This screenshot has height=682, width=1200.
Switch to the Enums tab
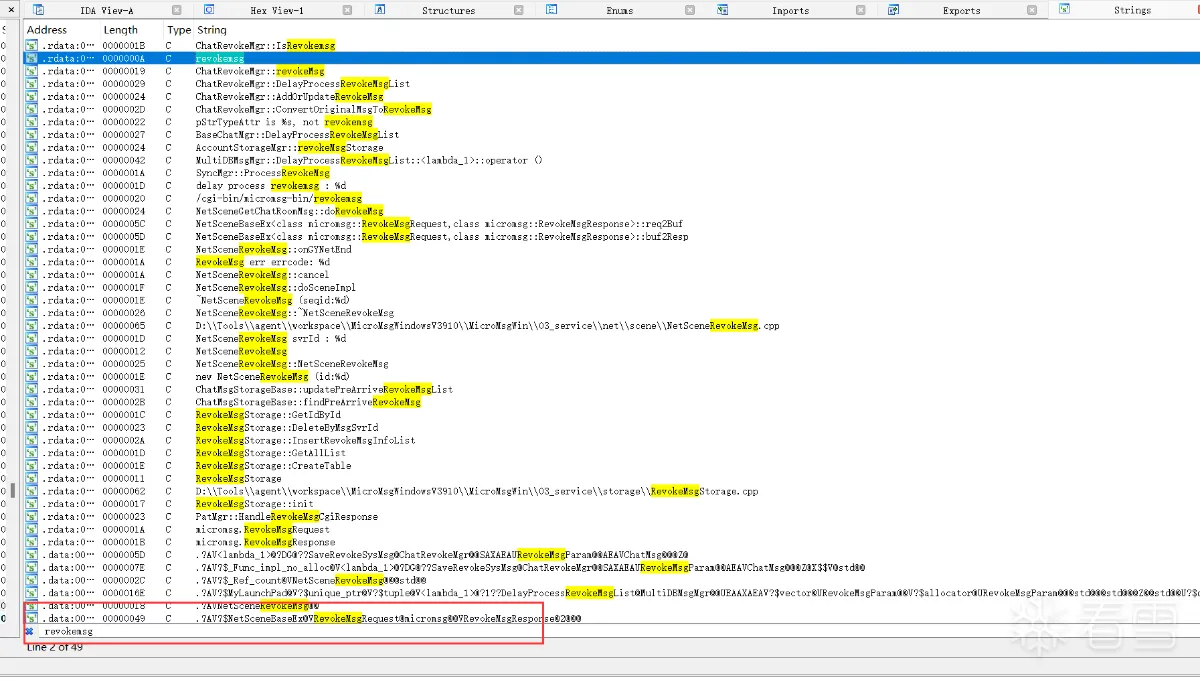(620, 11)
